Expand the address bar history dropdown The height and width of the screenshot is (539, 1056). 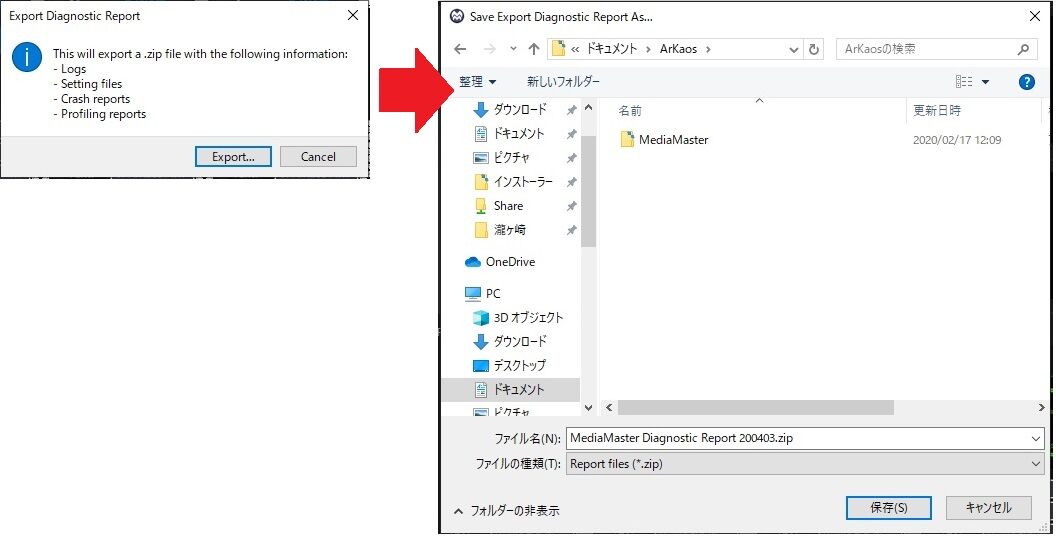(x=794, y=49)
